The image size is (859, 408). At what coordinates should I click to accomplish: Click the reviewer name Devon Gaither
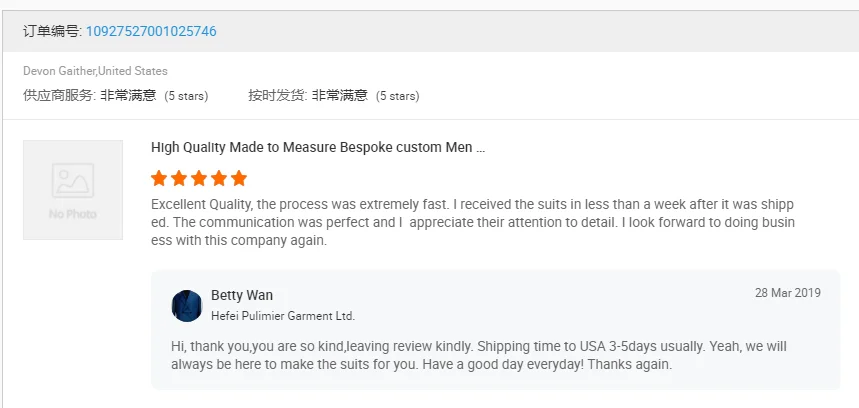(59, 71)
